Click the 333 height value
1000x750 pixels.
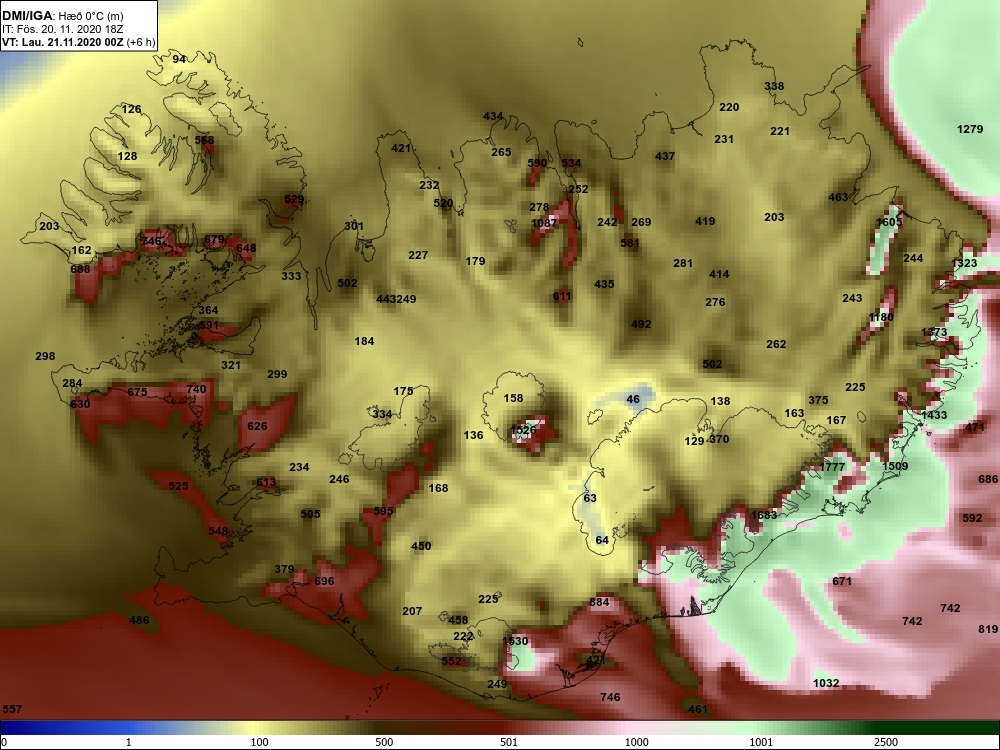point(291,276)
